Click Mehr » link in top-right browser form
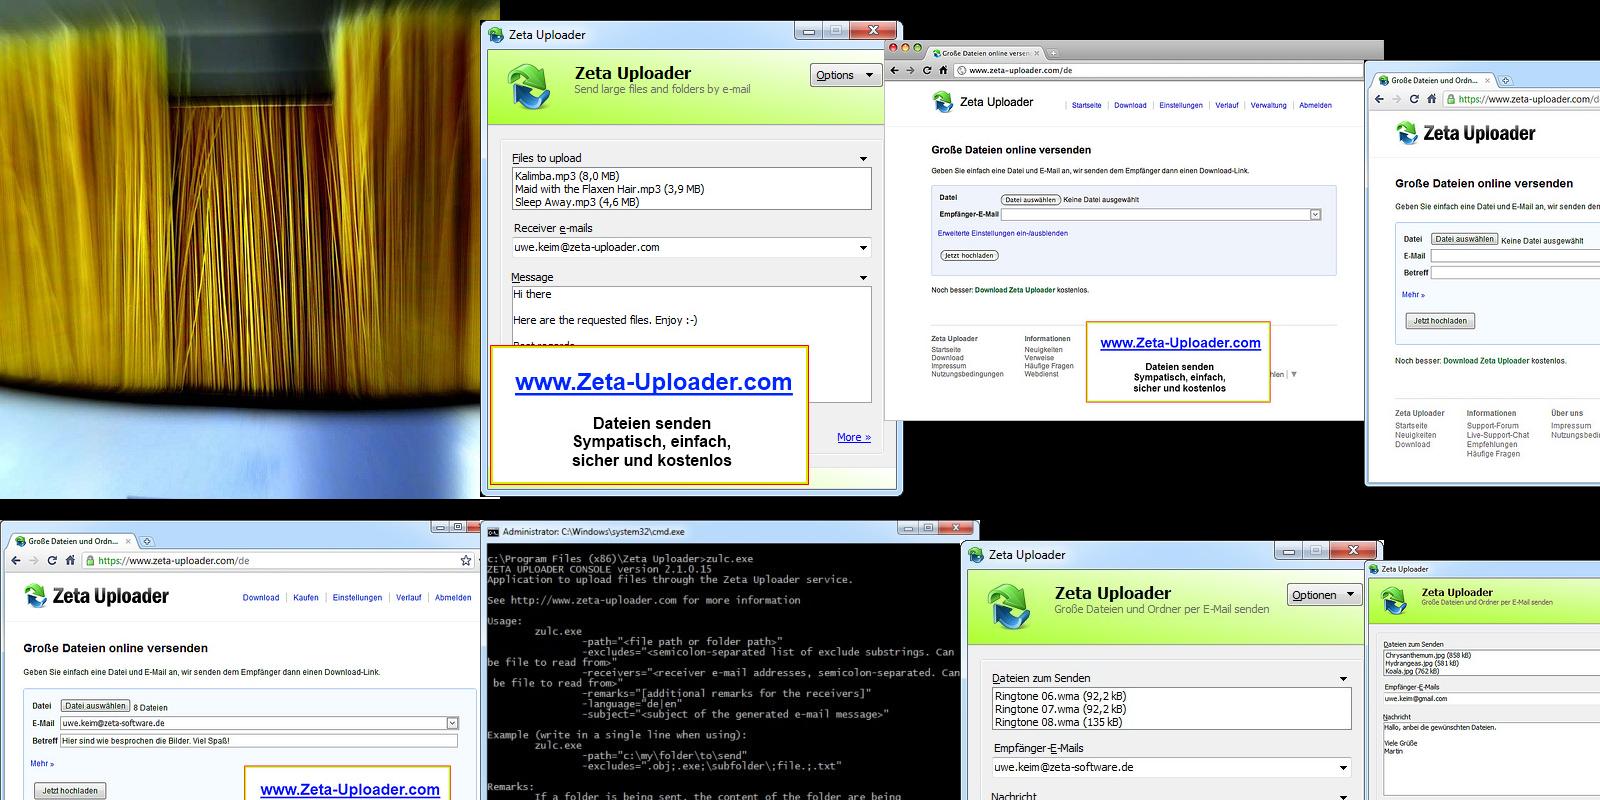 click(1413, 295)
